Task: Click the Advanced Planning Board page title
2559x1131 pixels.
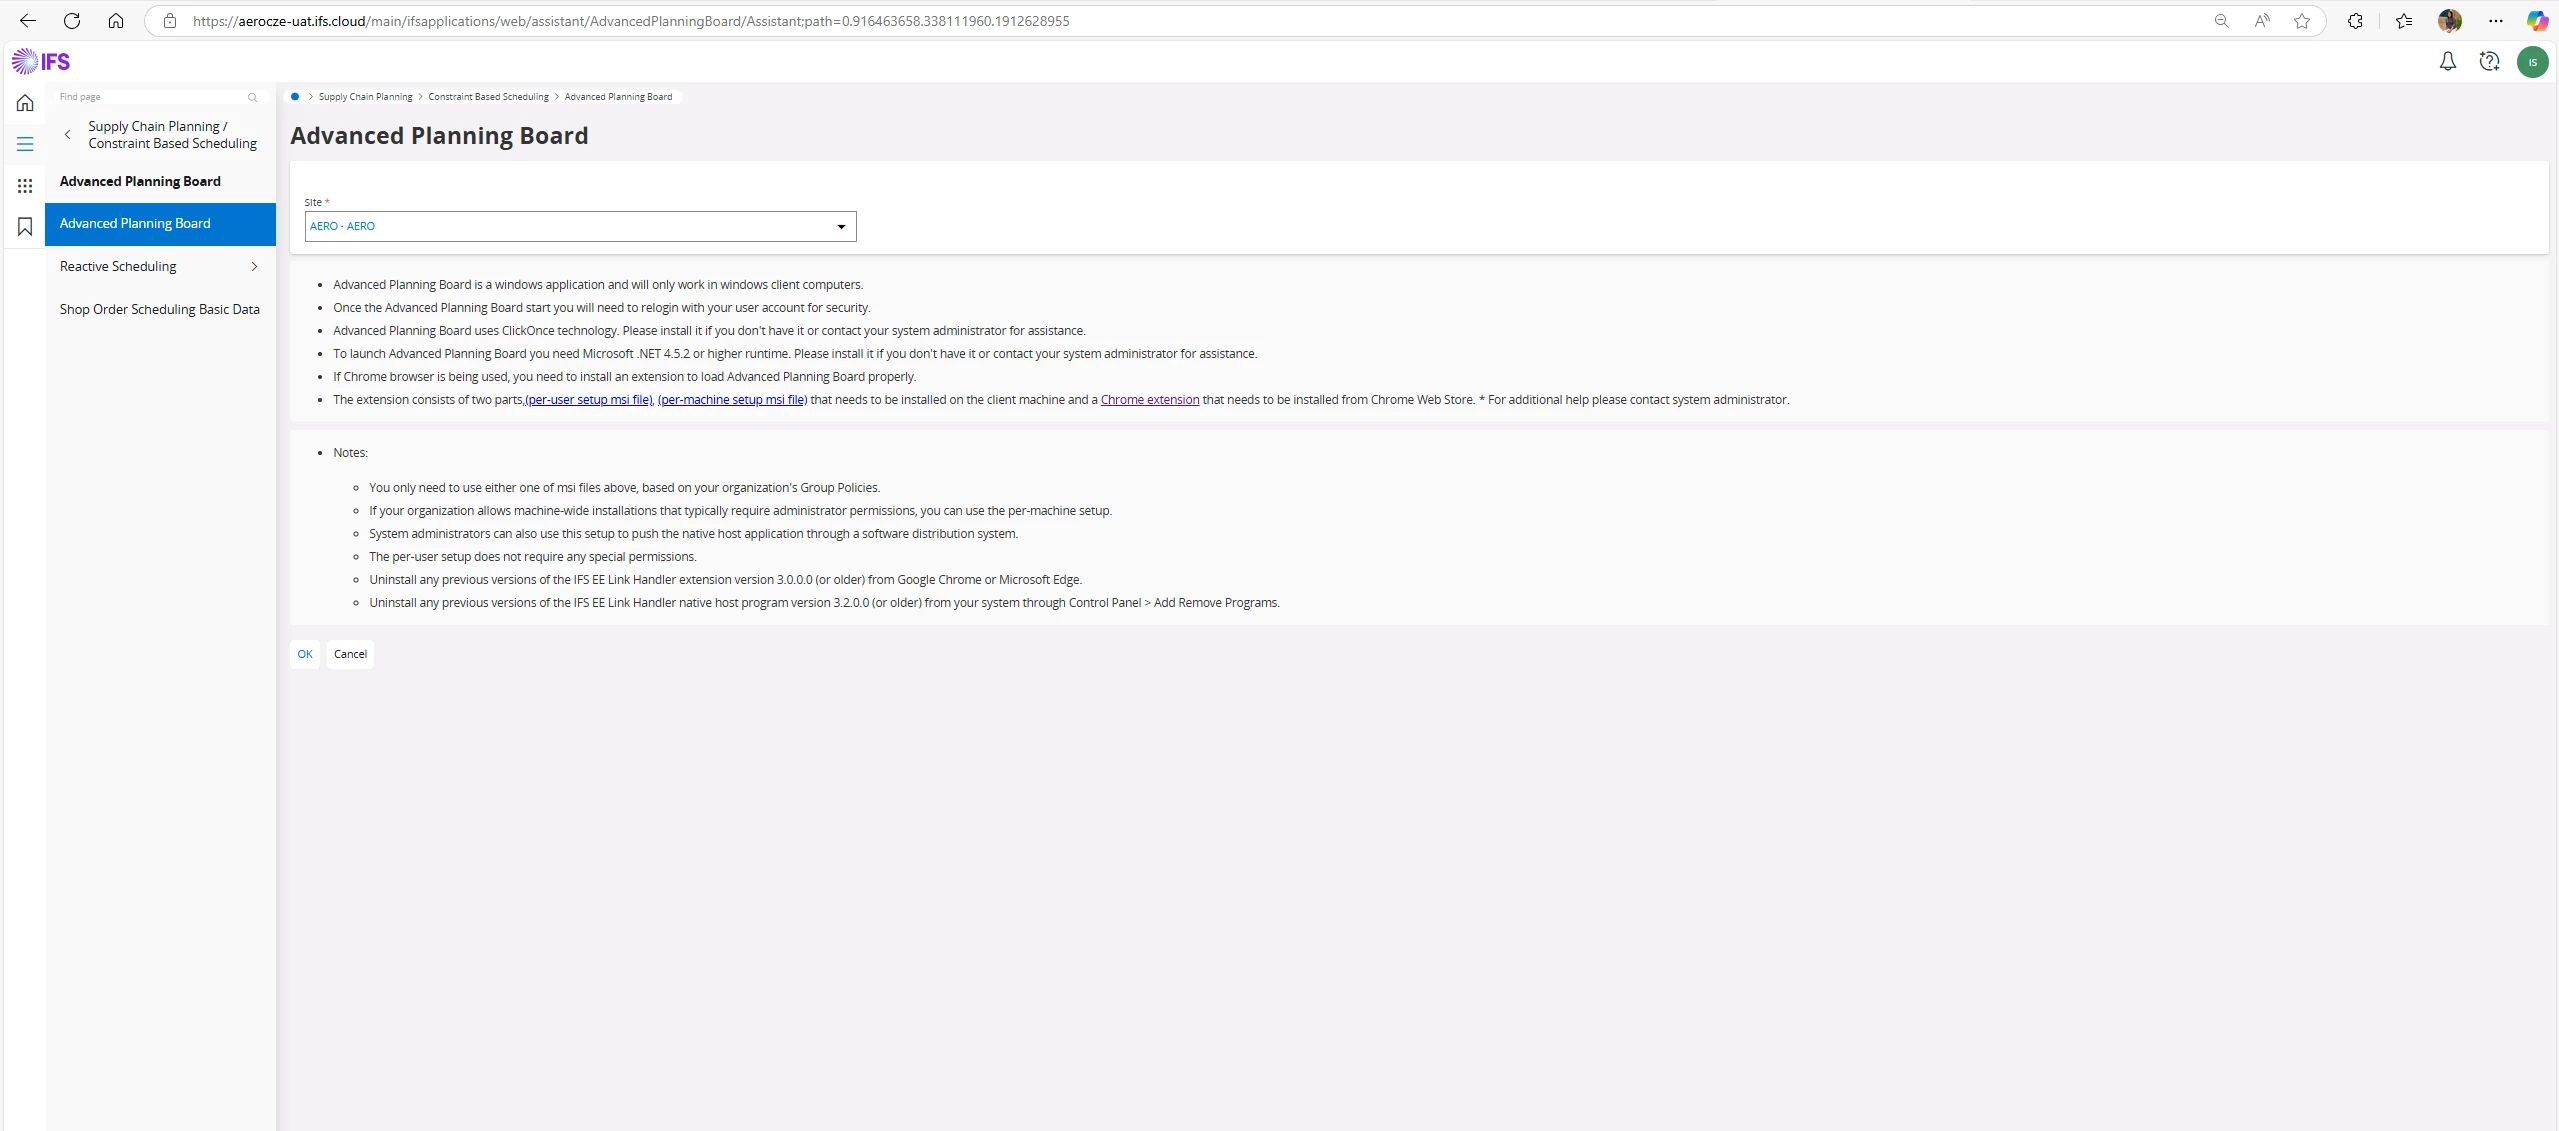Action: pos(439,136)
